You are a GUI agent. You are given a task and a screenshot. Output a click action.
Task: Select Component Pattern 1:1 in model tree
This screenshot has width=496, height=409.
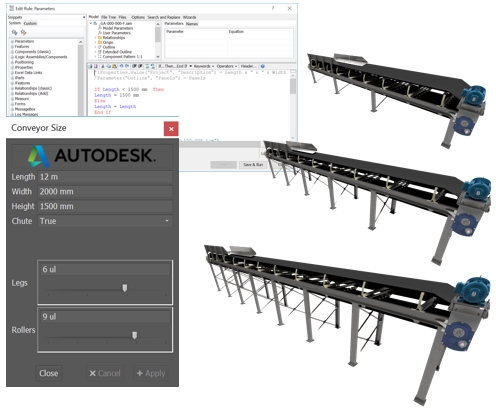tap(122, 57)
